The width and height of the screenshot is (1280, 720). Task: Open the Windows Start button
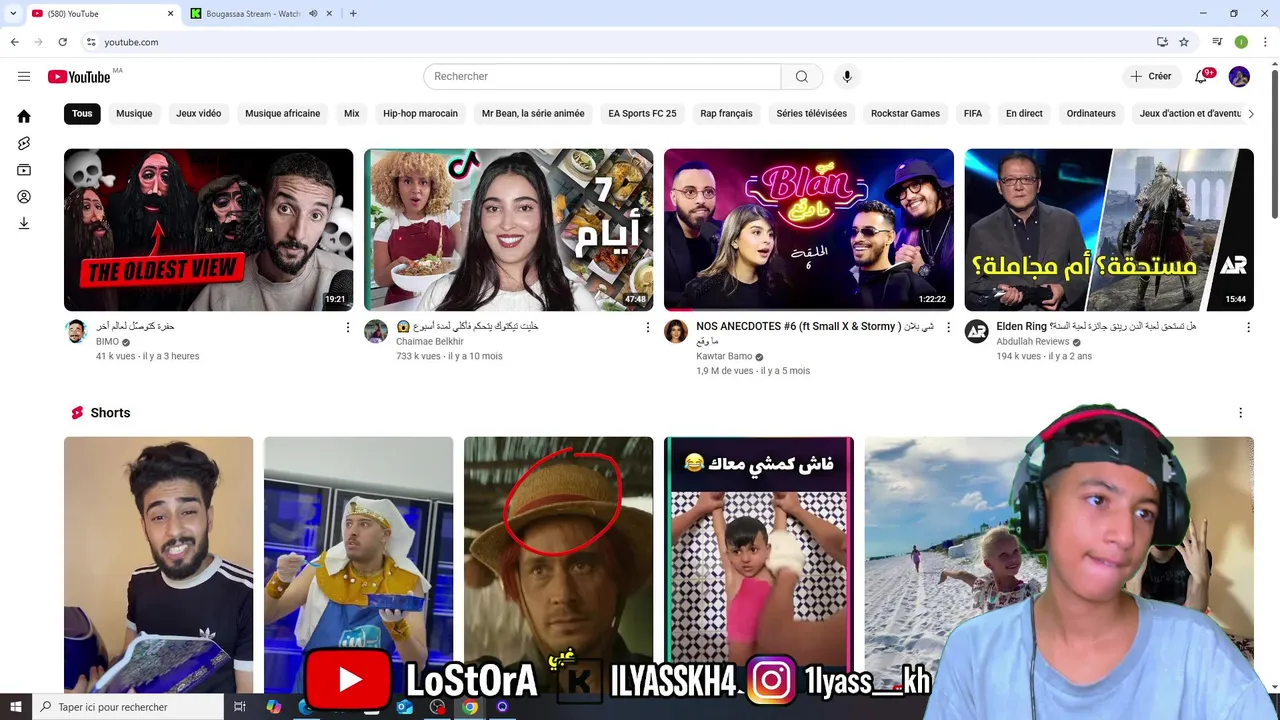(16, 707)
